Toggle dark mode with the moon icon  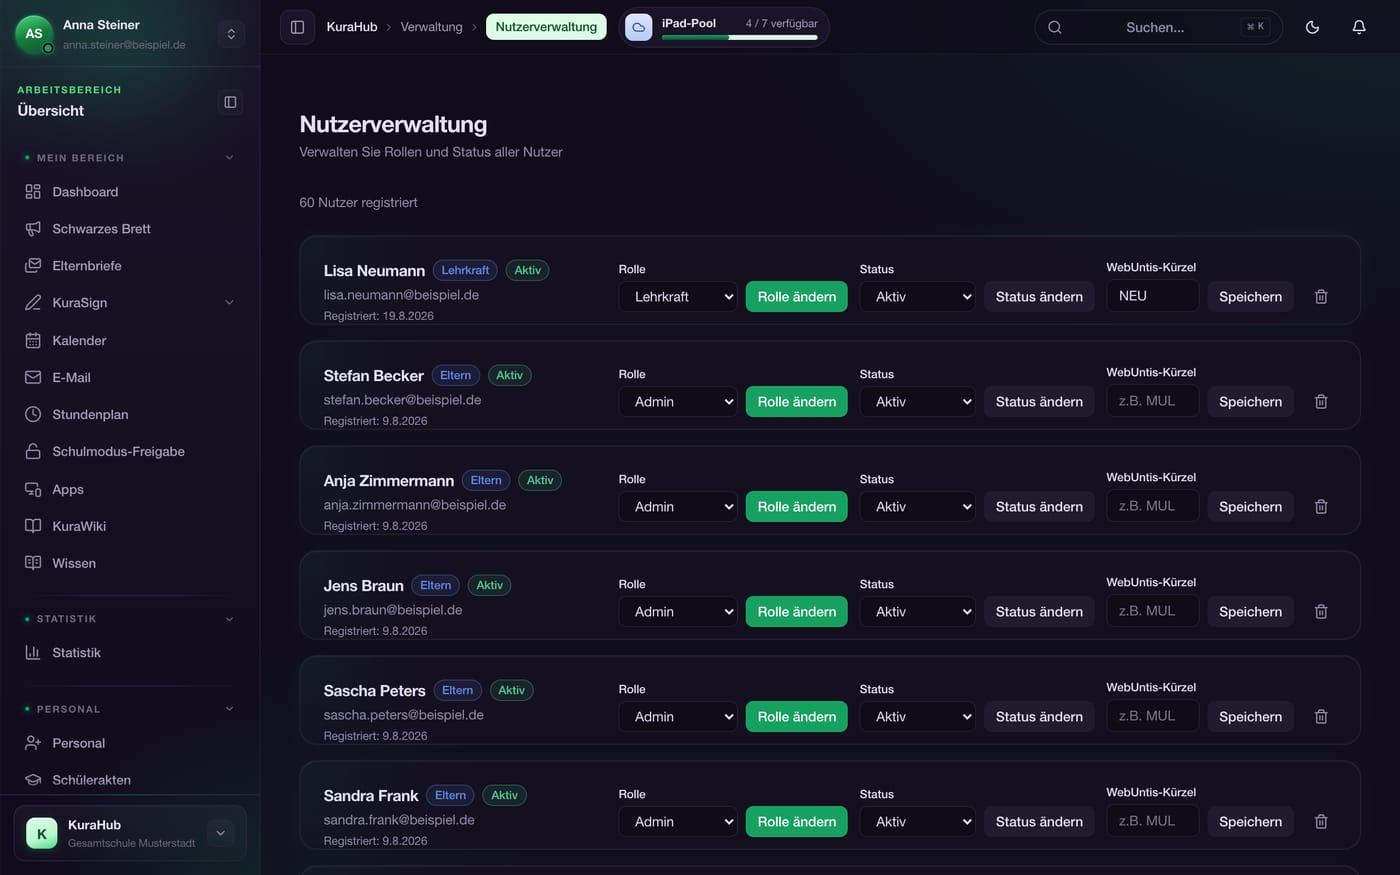click(x=1312, y=27)
